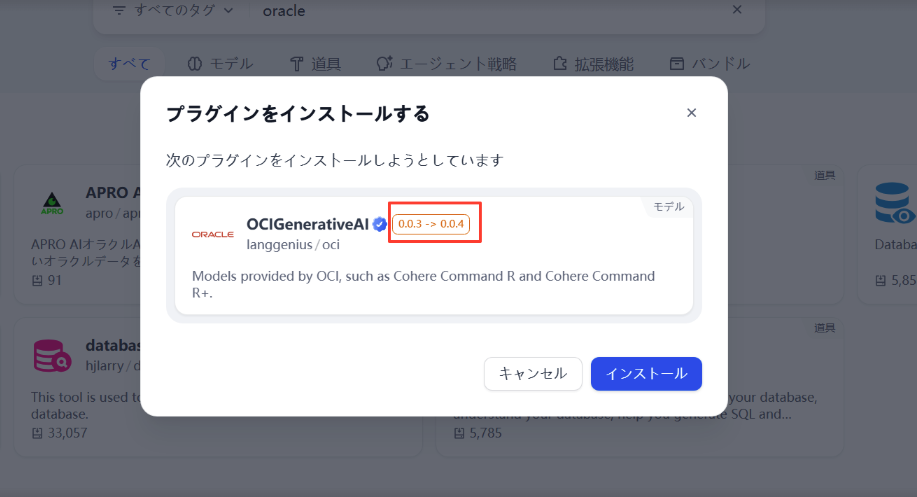The image size is (917, 497).
Task: Close the plugin install dialog
Action: point(691,113)
